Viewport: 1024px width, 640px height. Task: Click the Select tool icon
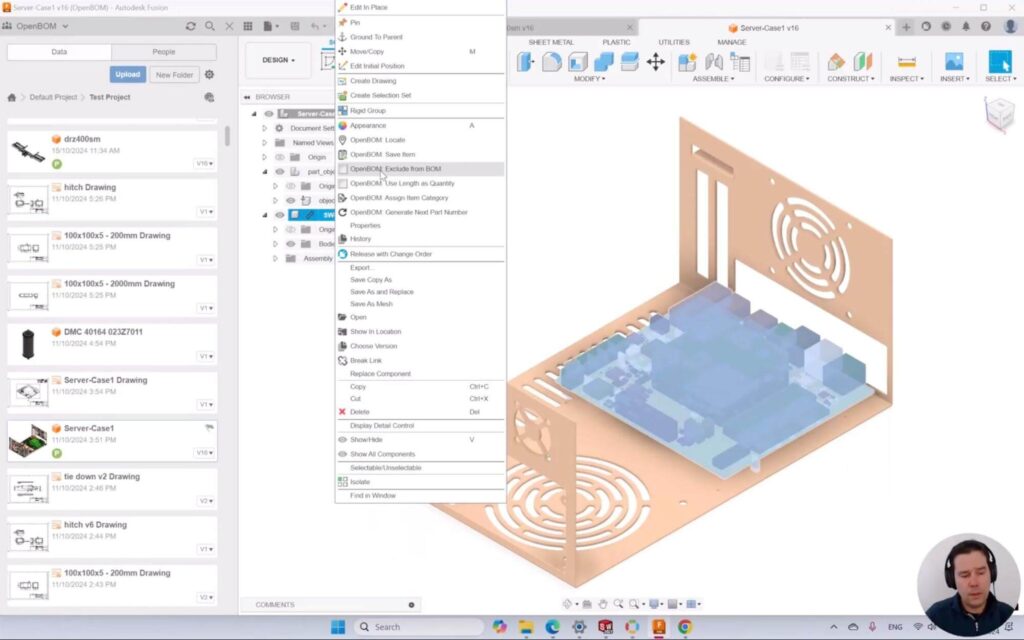1000,61
